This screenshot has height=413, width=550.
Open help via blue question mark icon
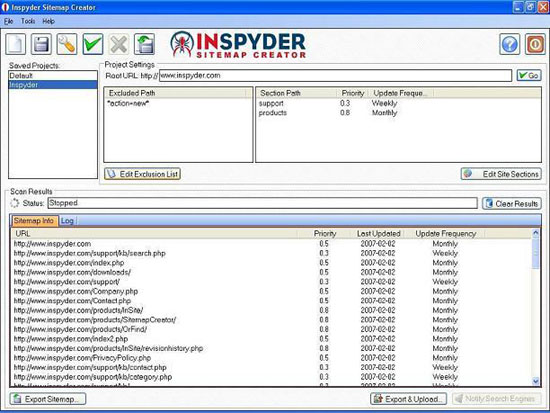tap(510, 44)
